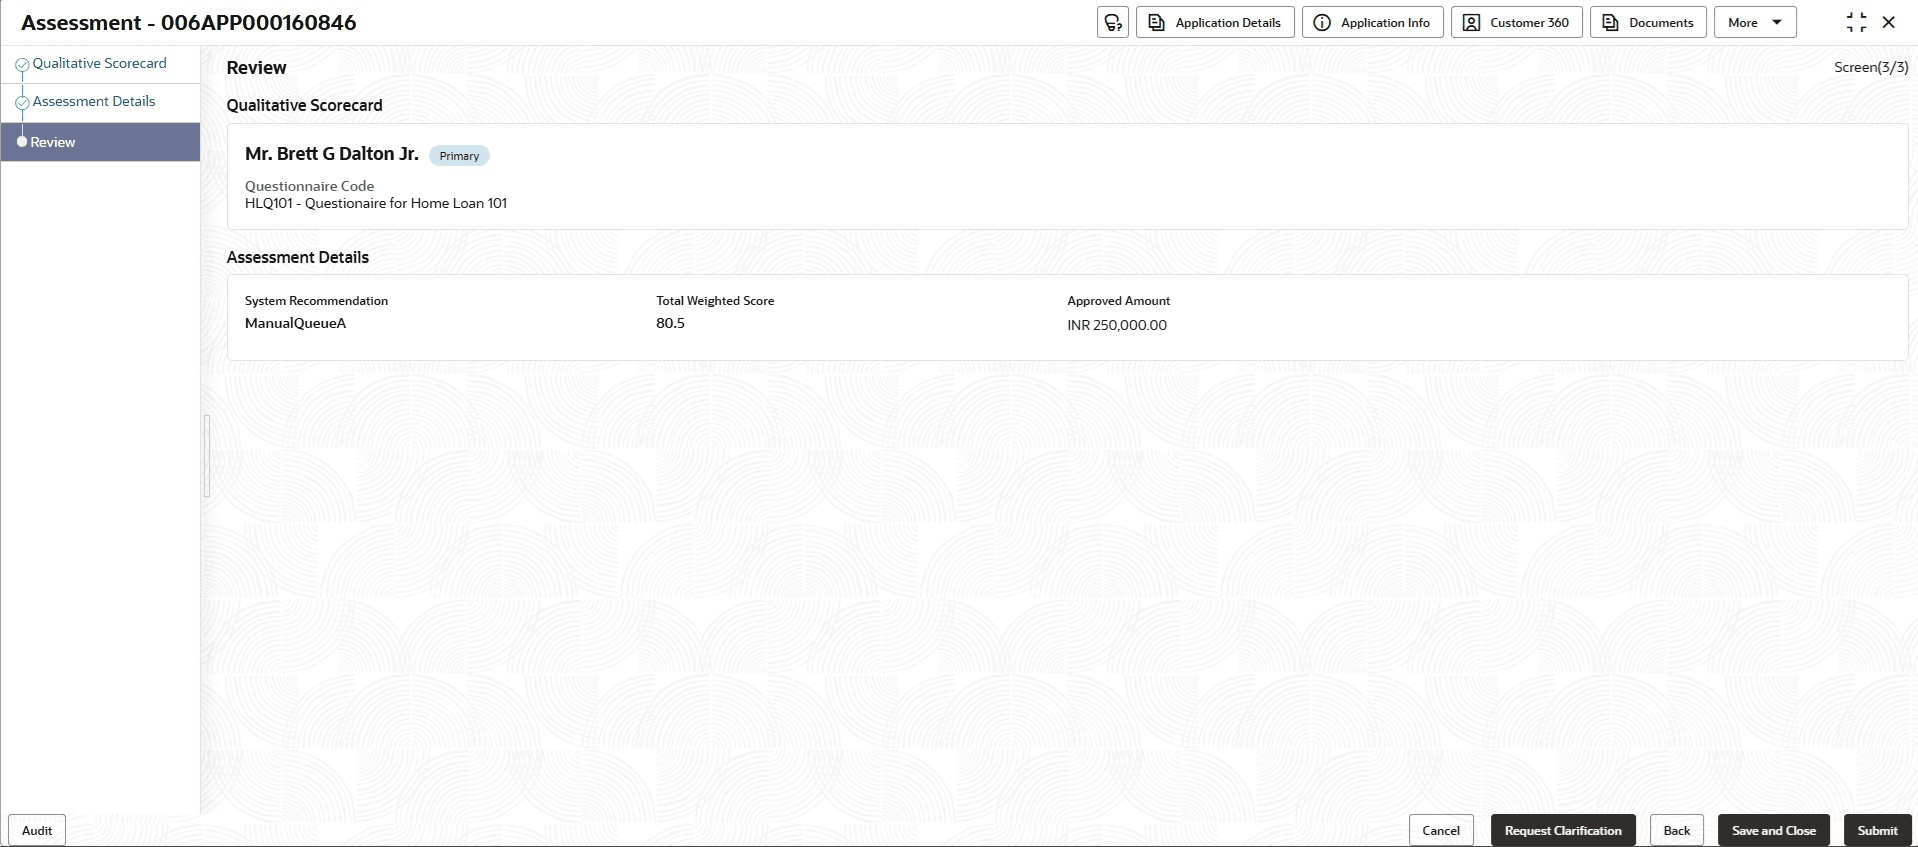Click the Assessment Details check icon

22,103
